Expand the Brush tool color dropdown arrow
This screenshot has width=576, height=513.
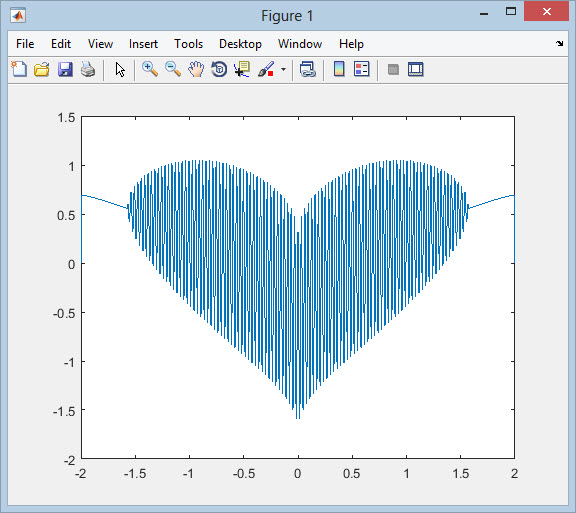(x=283, y=69)
